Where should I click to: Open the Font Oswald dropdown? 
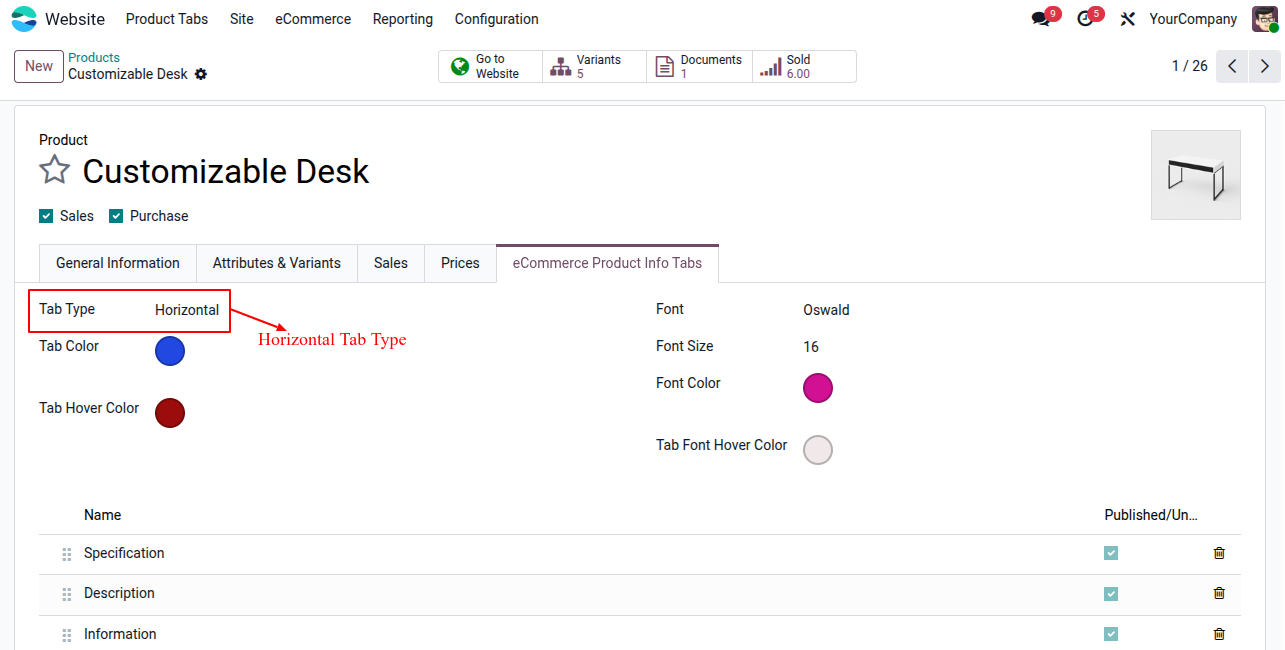point(826,310)
